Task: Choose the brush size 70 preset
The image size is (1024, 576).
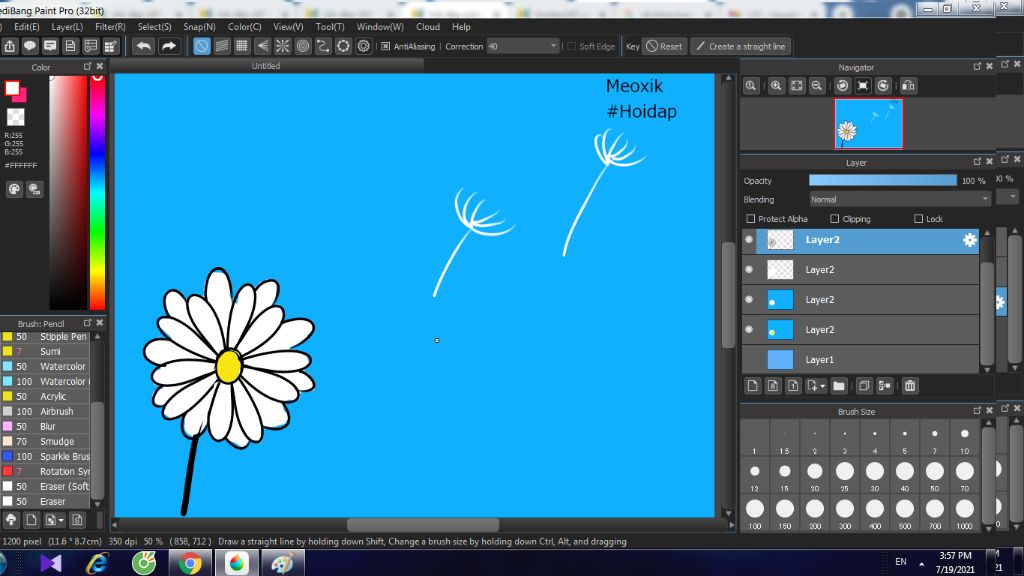Action: point(965,475)
